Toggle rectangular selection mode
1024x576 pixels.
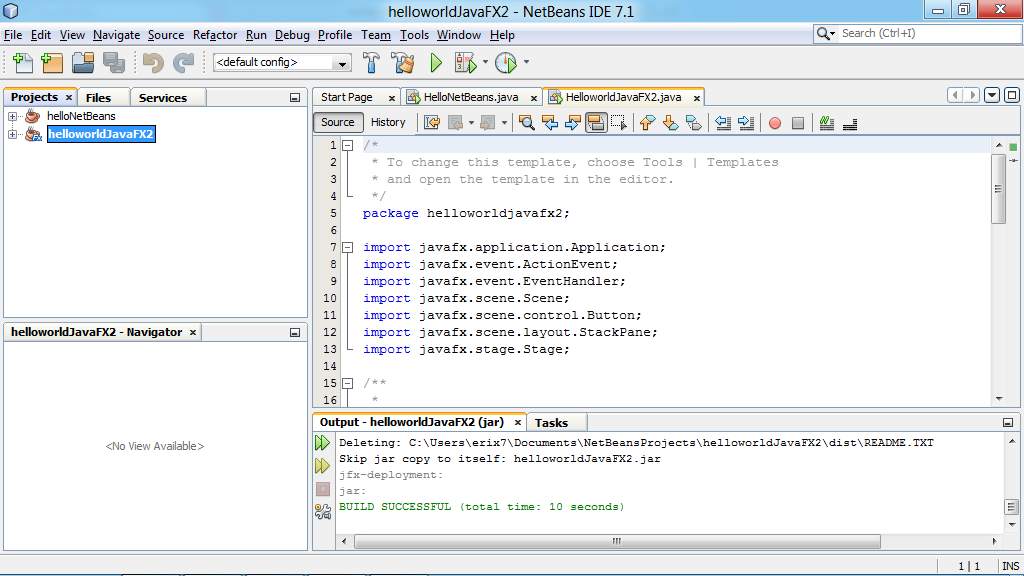618,123
